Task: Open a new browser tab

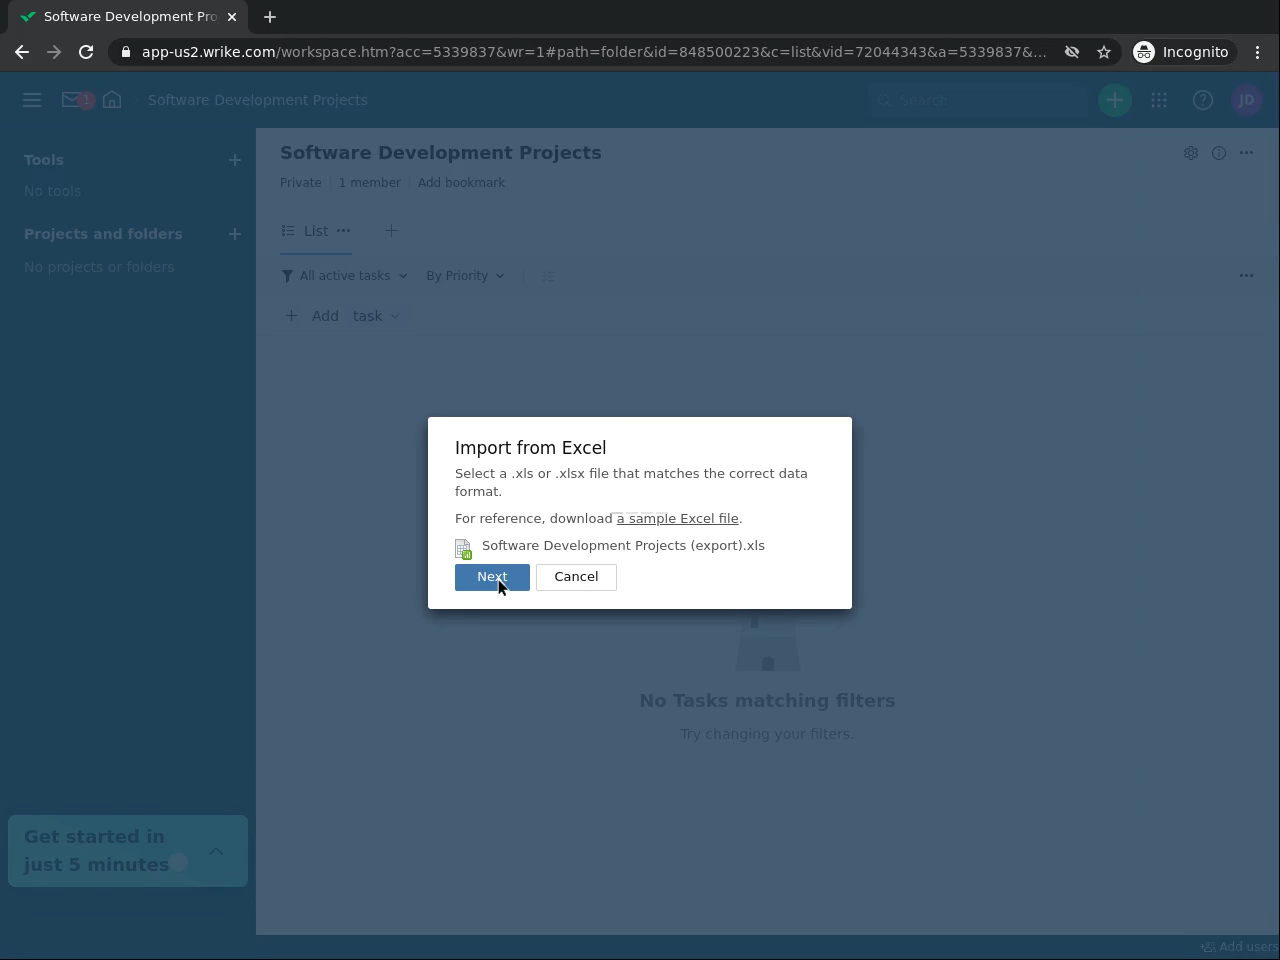Action: 270,17
